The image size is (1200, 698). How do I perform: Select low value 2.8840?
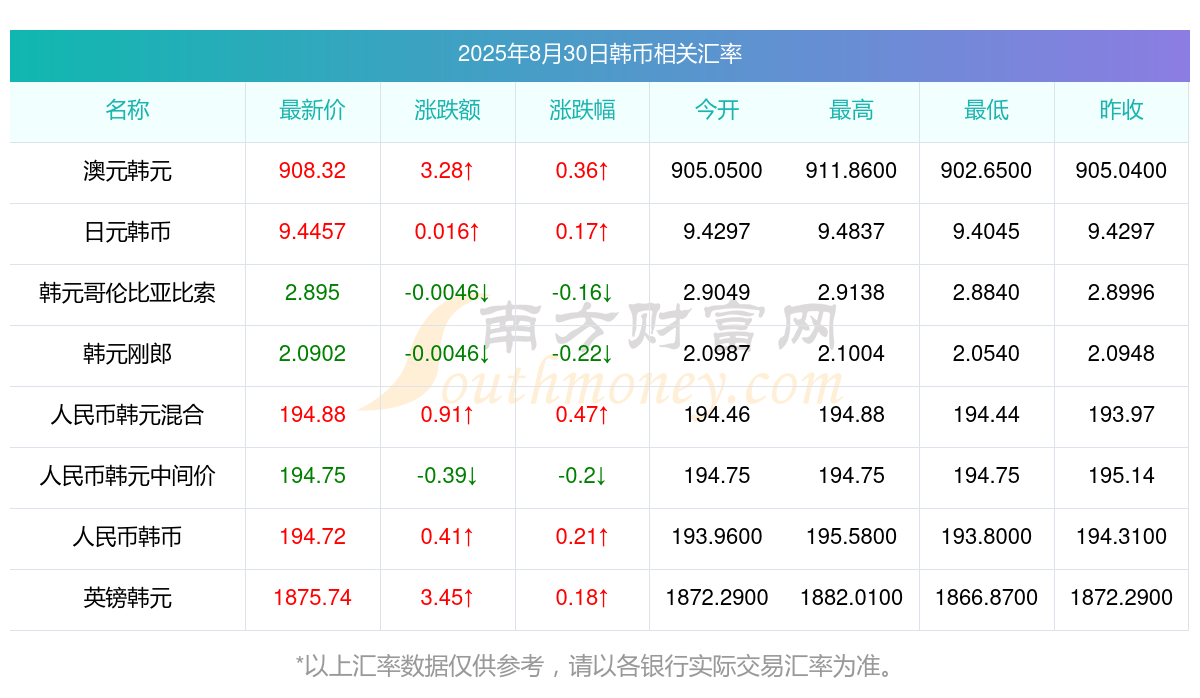coord(987,293)
